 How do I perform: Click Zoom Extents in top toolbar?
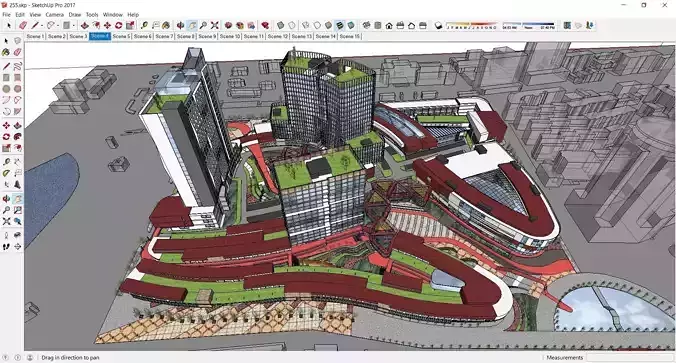coord(214,25)
